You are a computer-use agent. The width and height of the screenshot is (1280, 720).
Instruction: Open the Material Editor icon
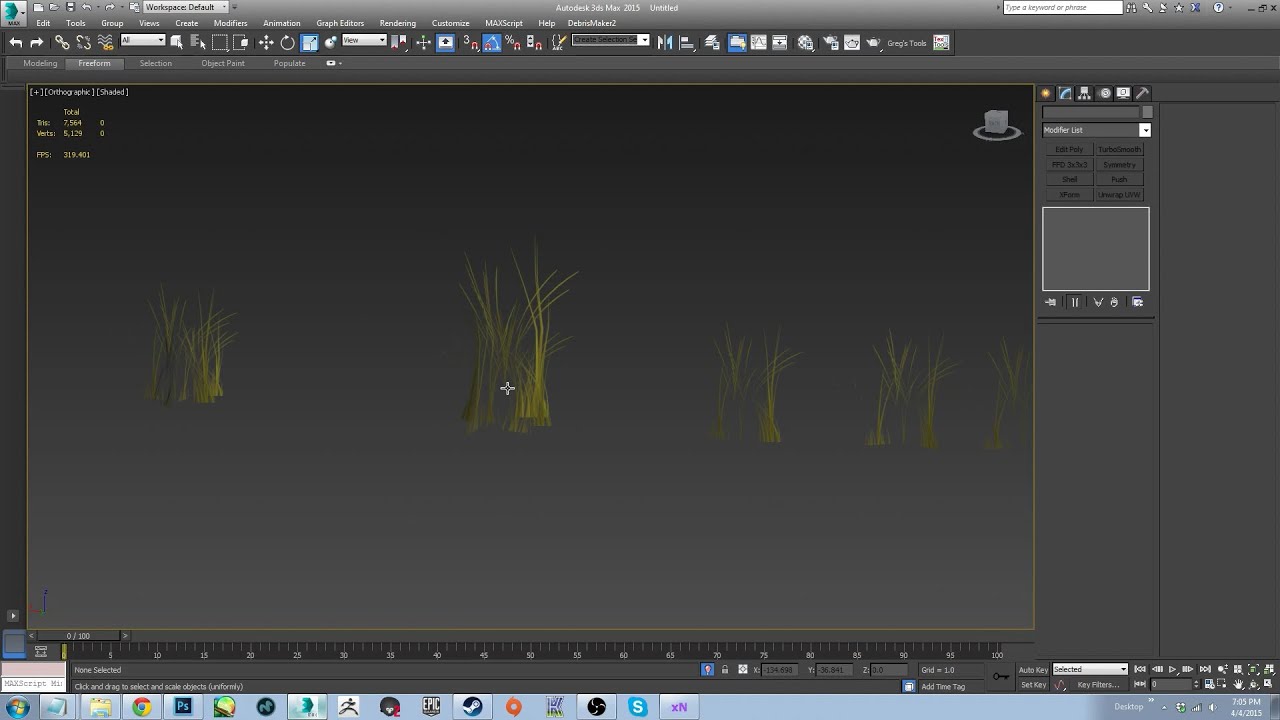[806, 42]
